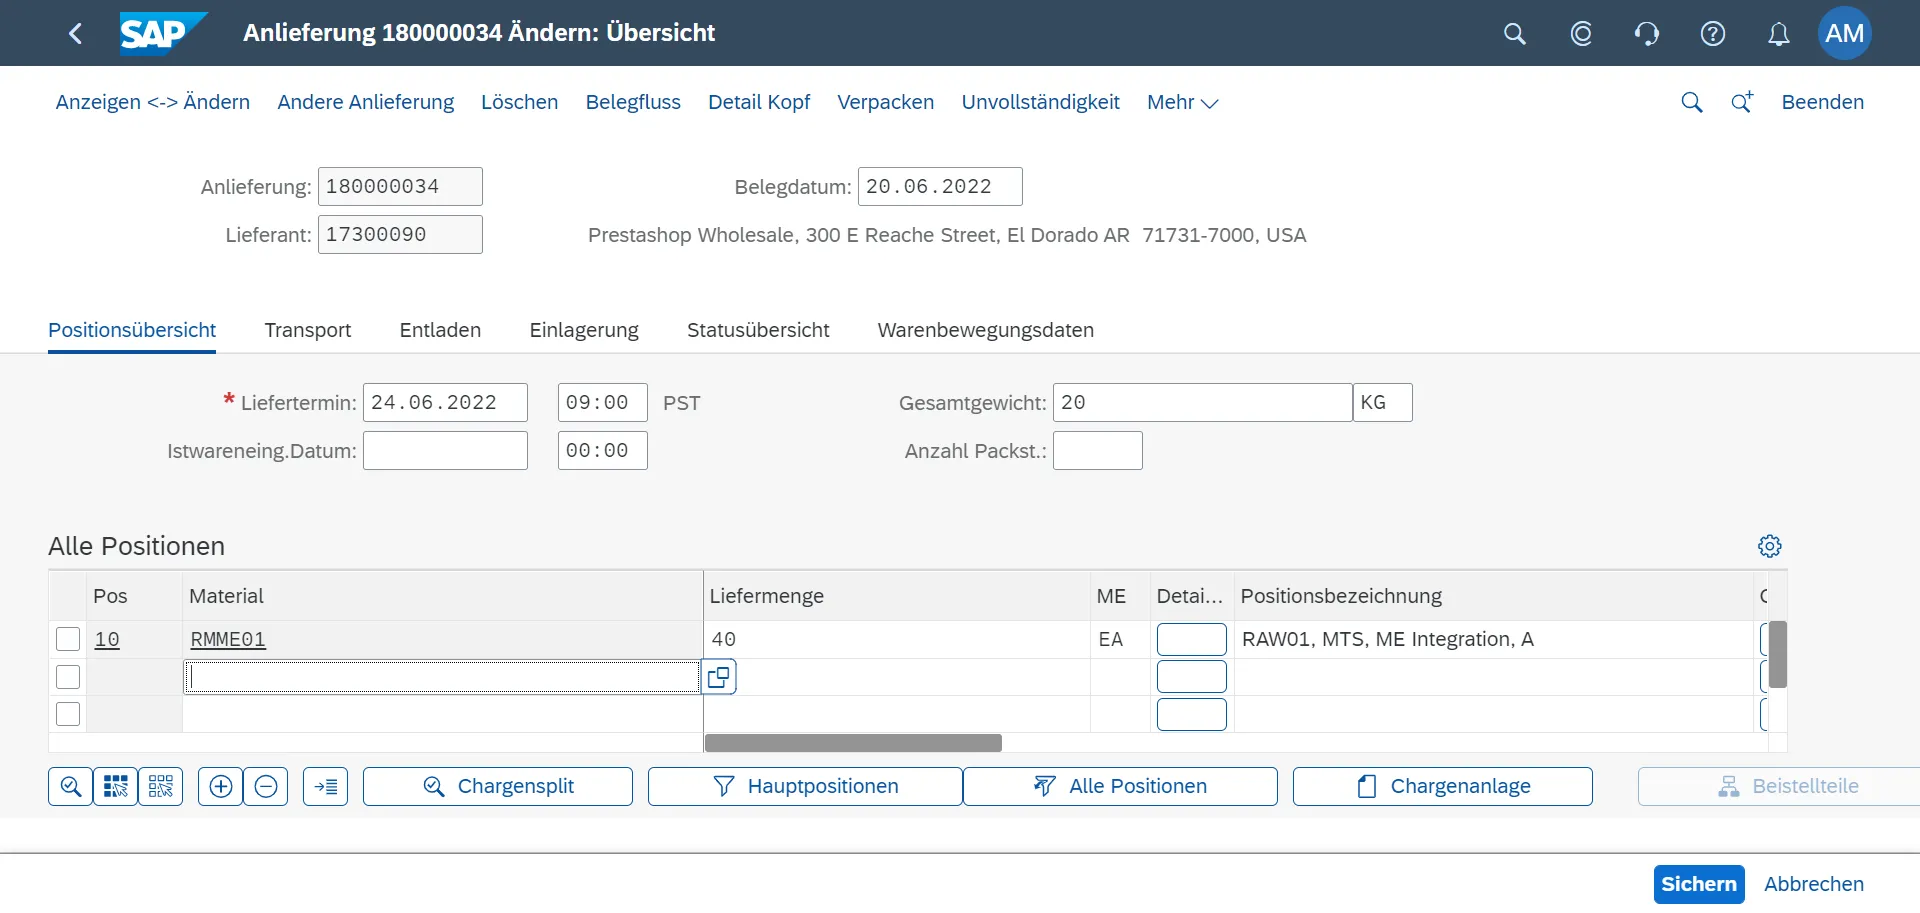The image size is (1920, 913).
Task: Click the Positionsbezeichnung column header
Action: tap(1493, 596)
